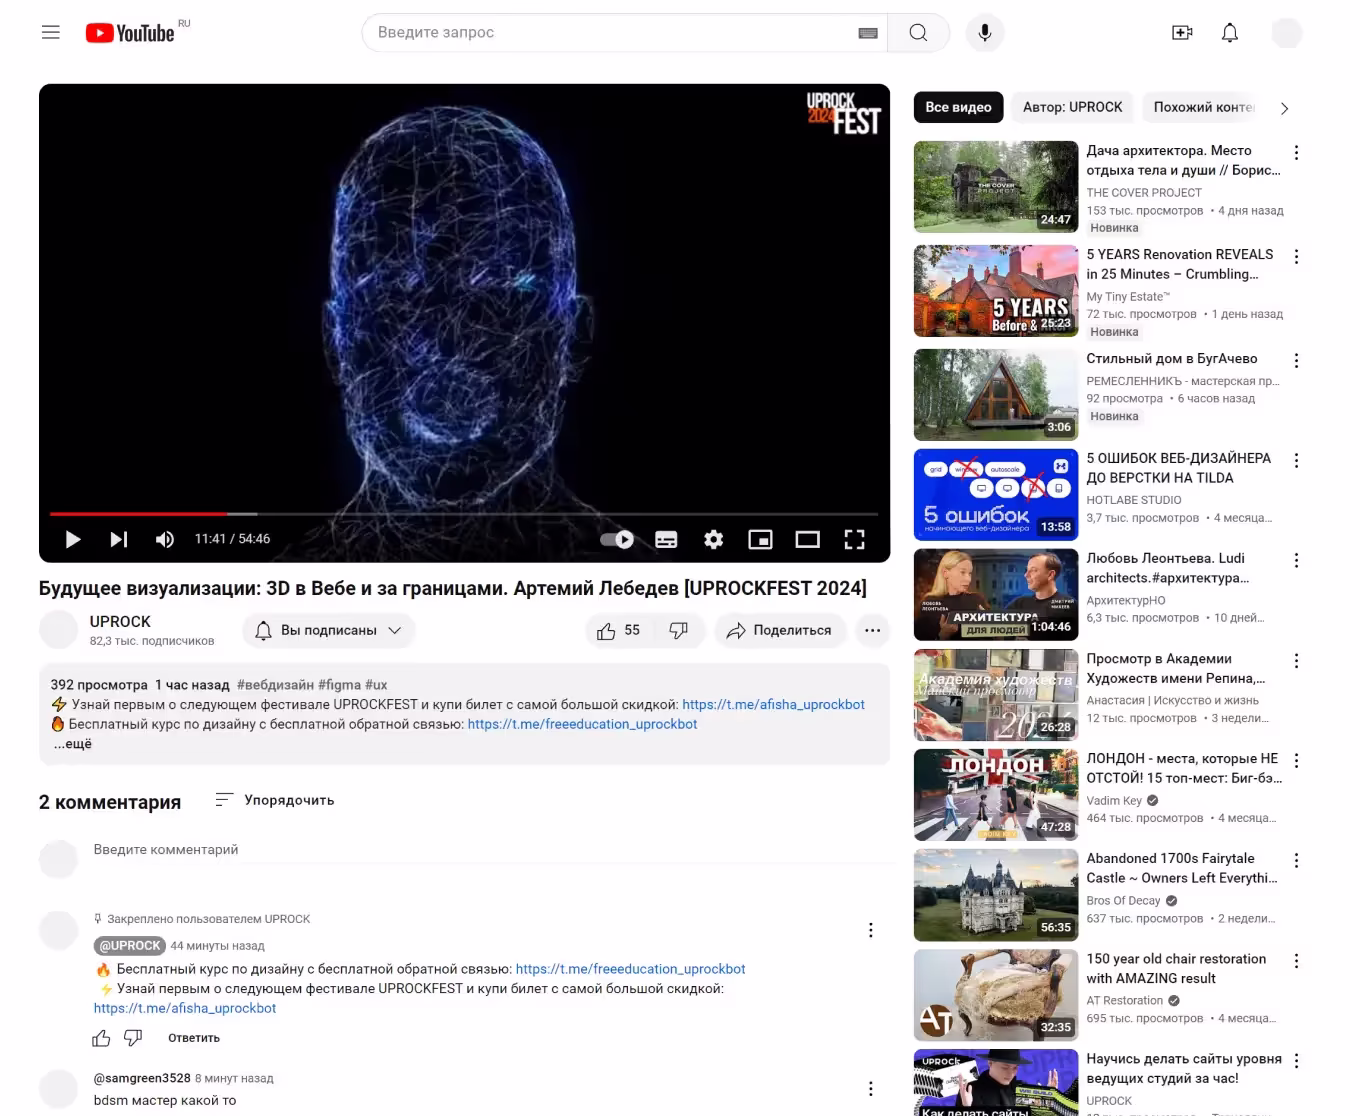Open player settings gear
The width and height of the screenshot is (1360, 1116).
pyautogui.click(x=713, y=540)
